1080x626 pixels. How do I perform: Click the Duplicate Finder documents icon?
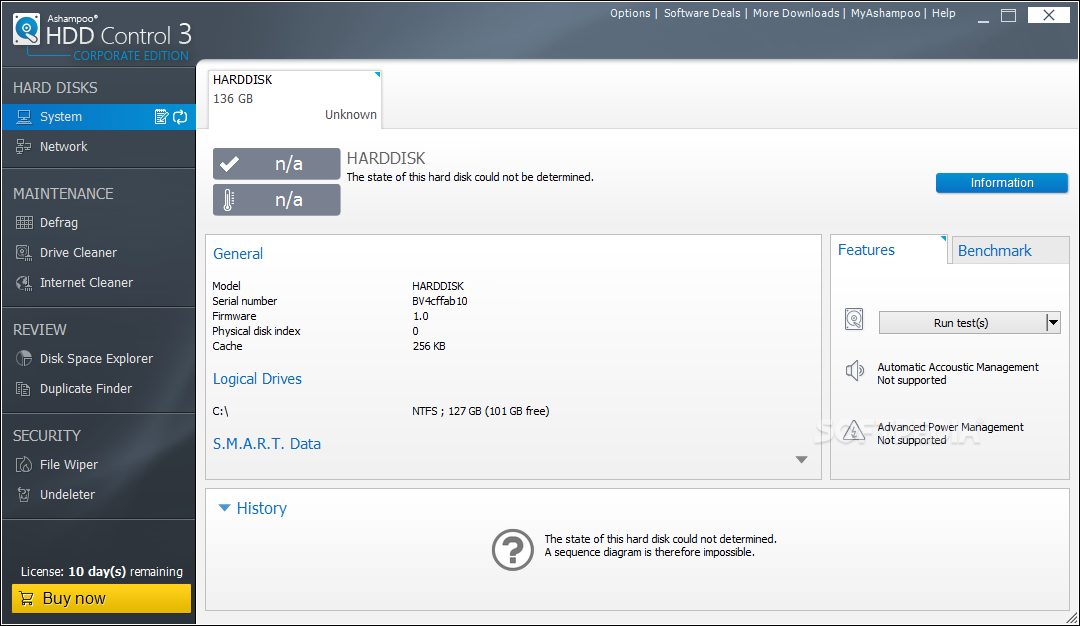pos(24,388)
